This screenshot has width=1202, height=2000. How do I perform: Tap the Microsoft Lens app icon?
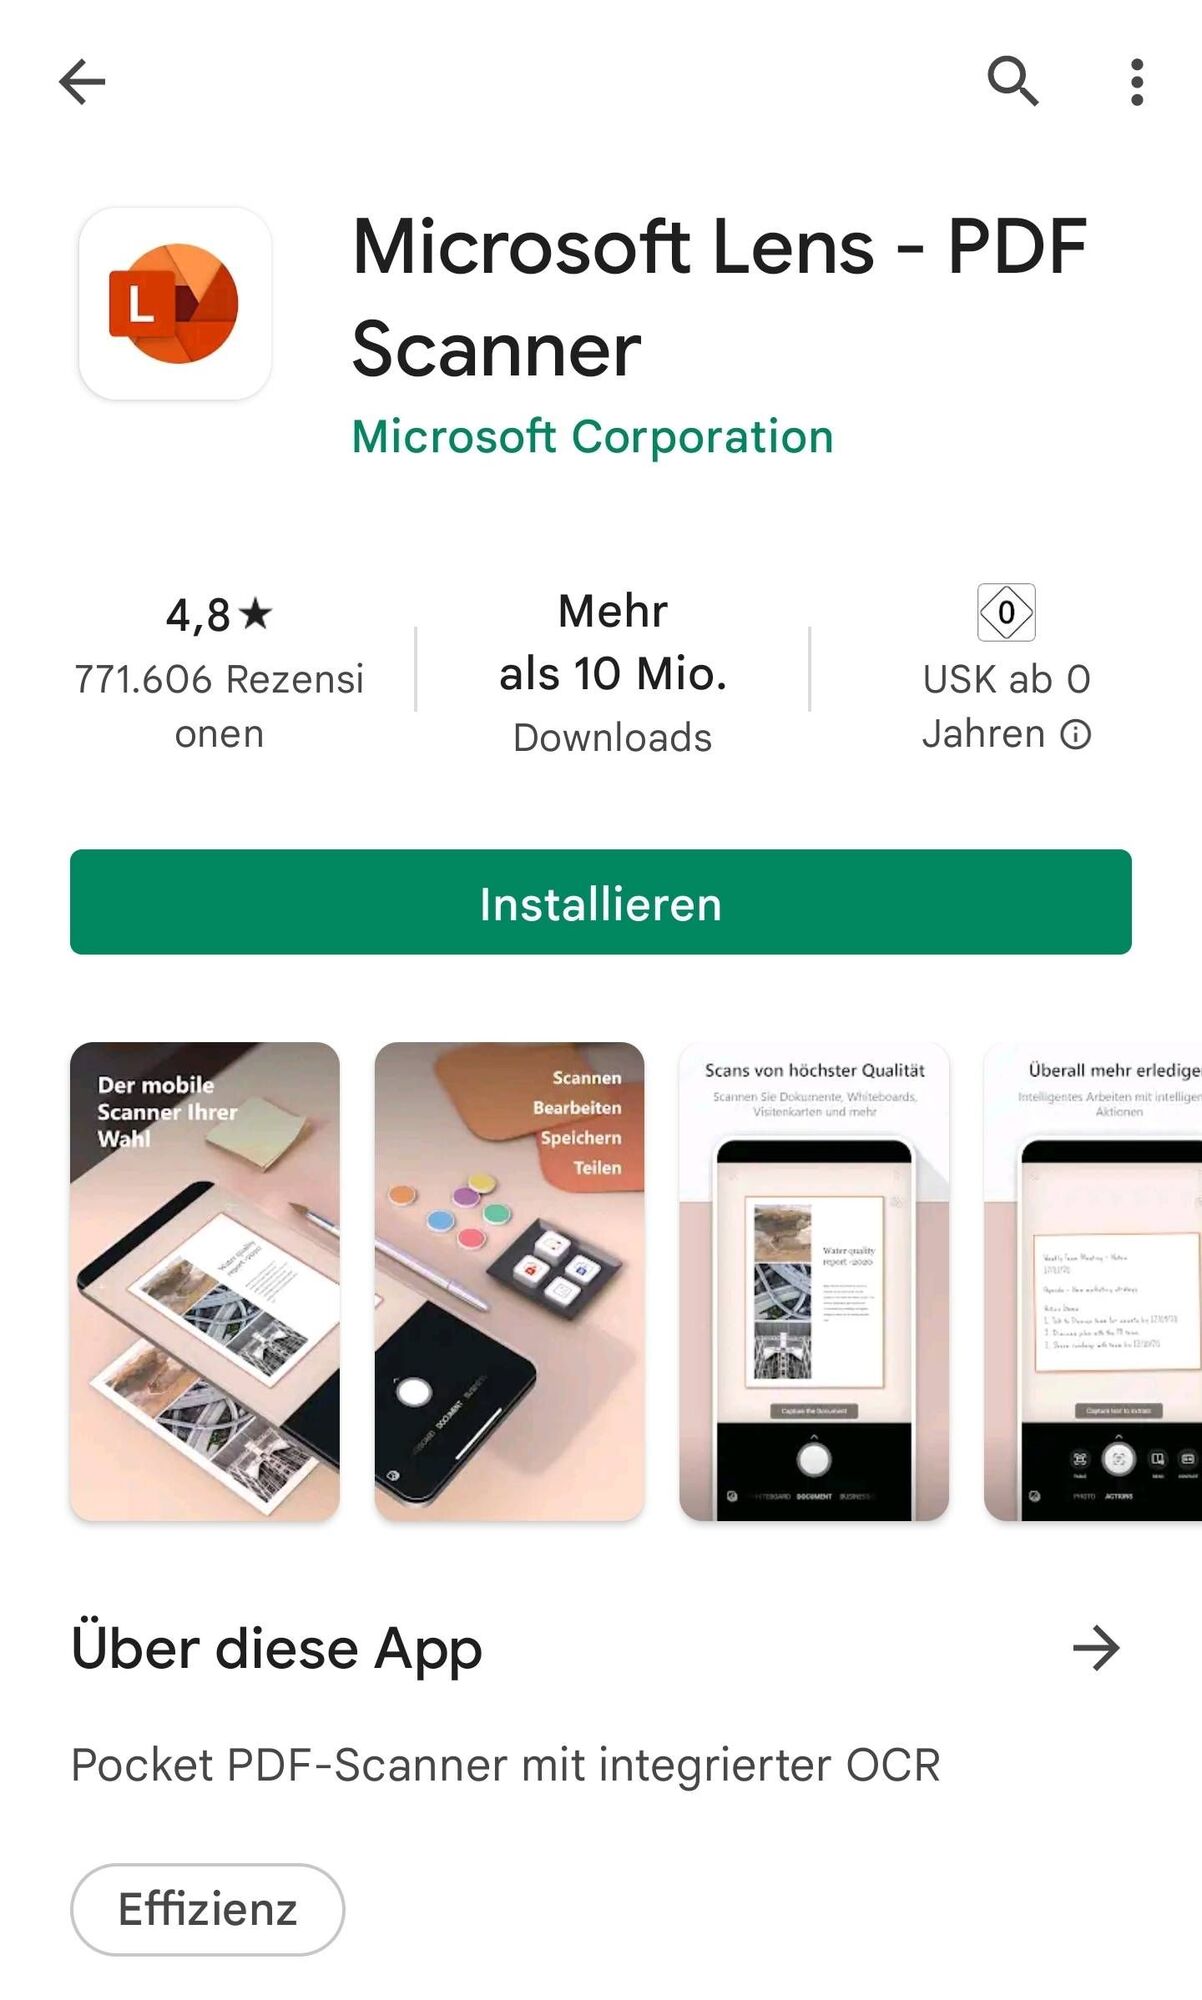(175, 304)
